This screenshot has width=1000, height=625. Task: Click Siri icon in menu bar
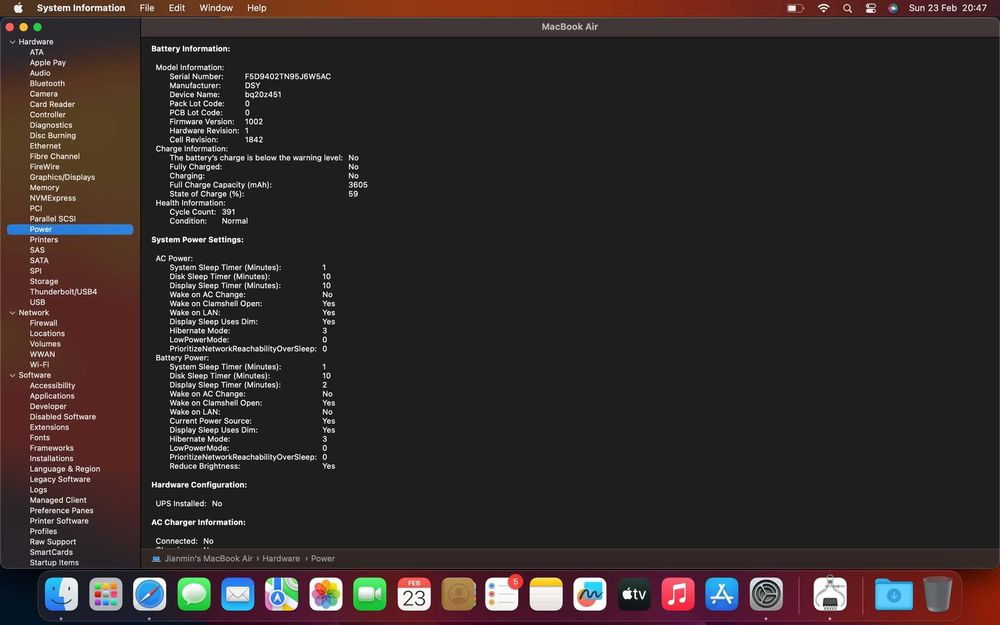(x=893, y=8)
